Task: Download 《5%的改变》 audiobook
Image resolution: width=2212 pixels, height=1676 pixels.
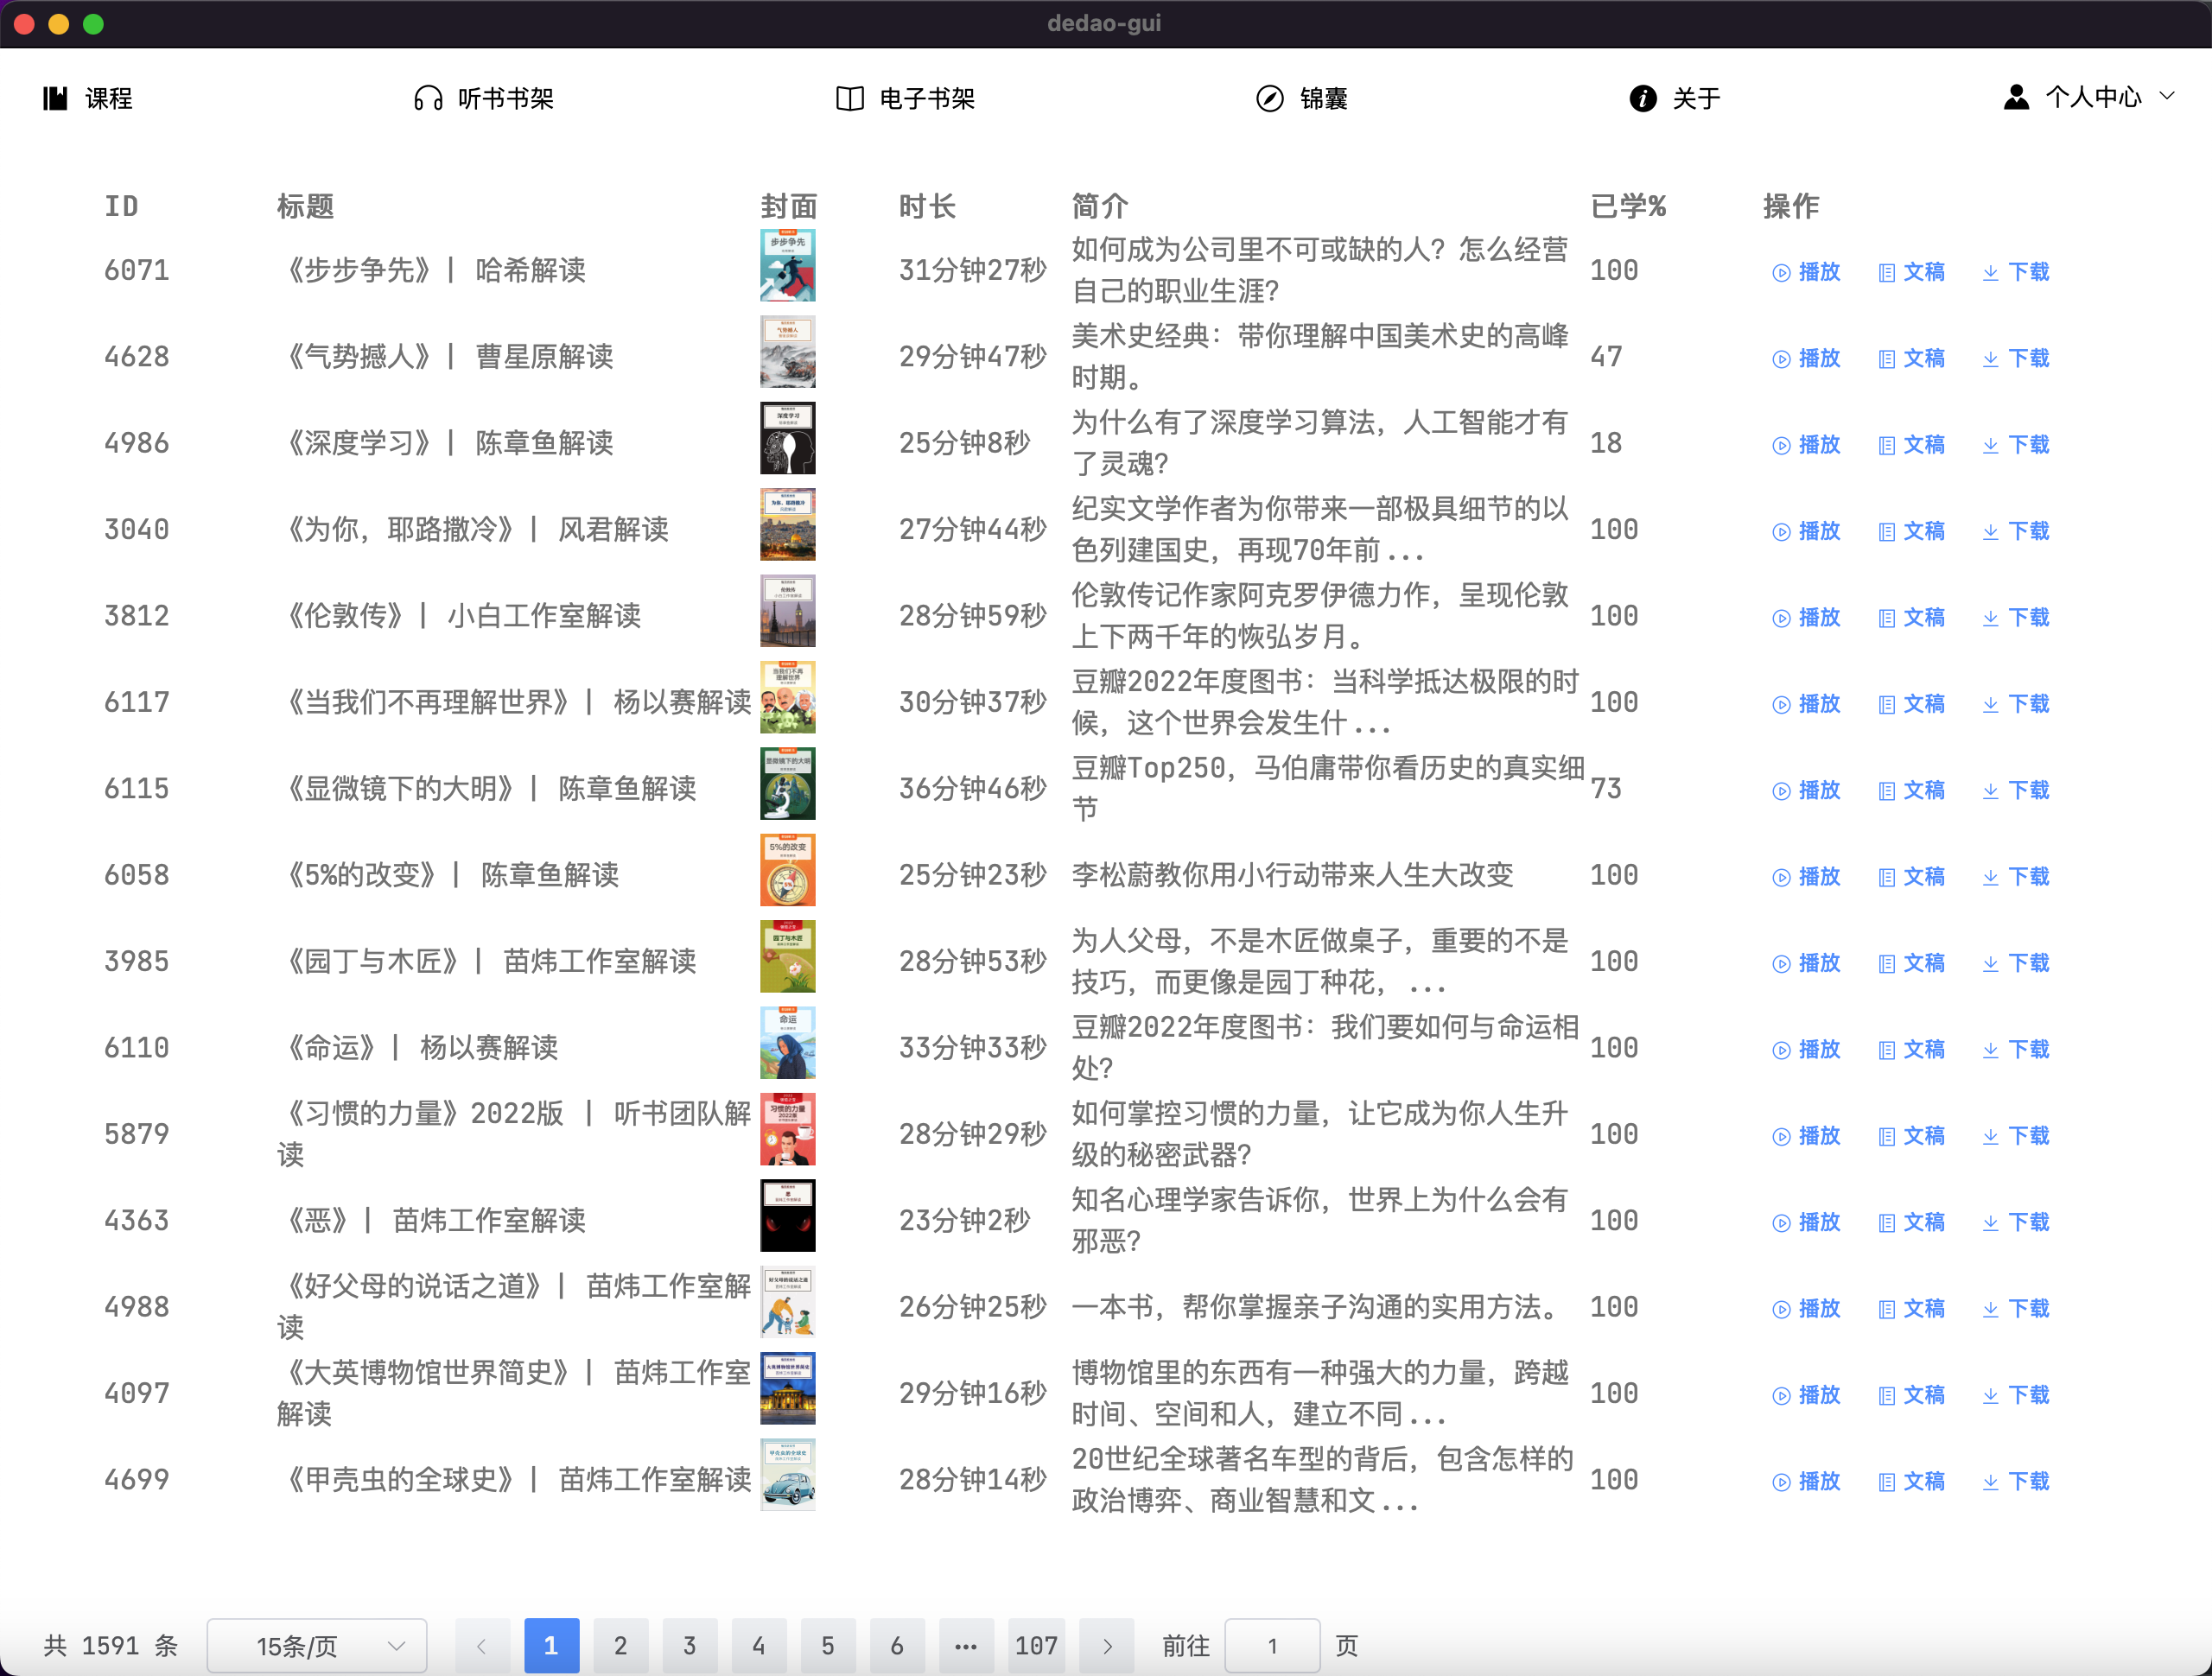Action: [x=2015, y=877]
